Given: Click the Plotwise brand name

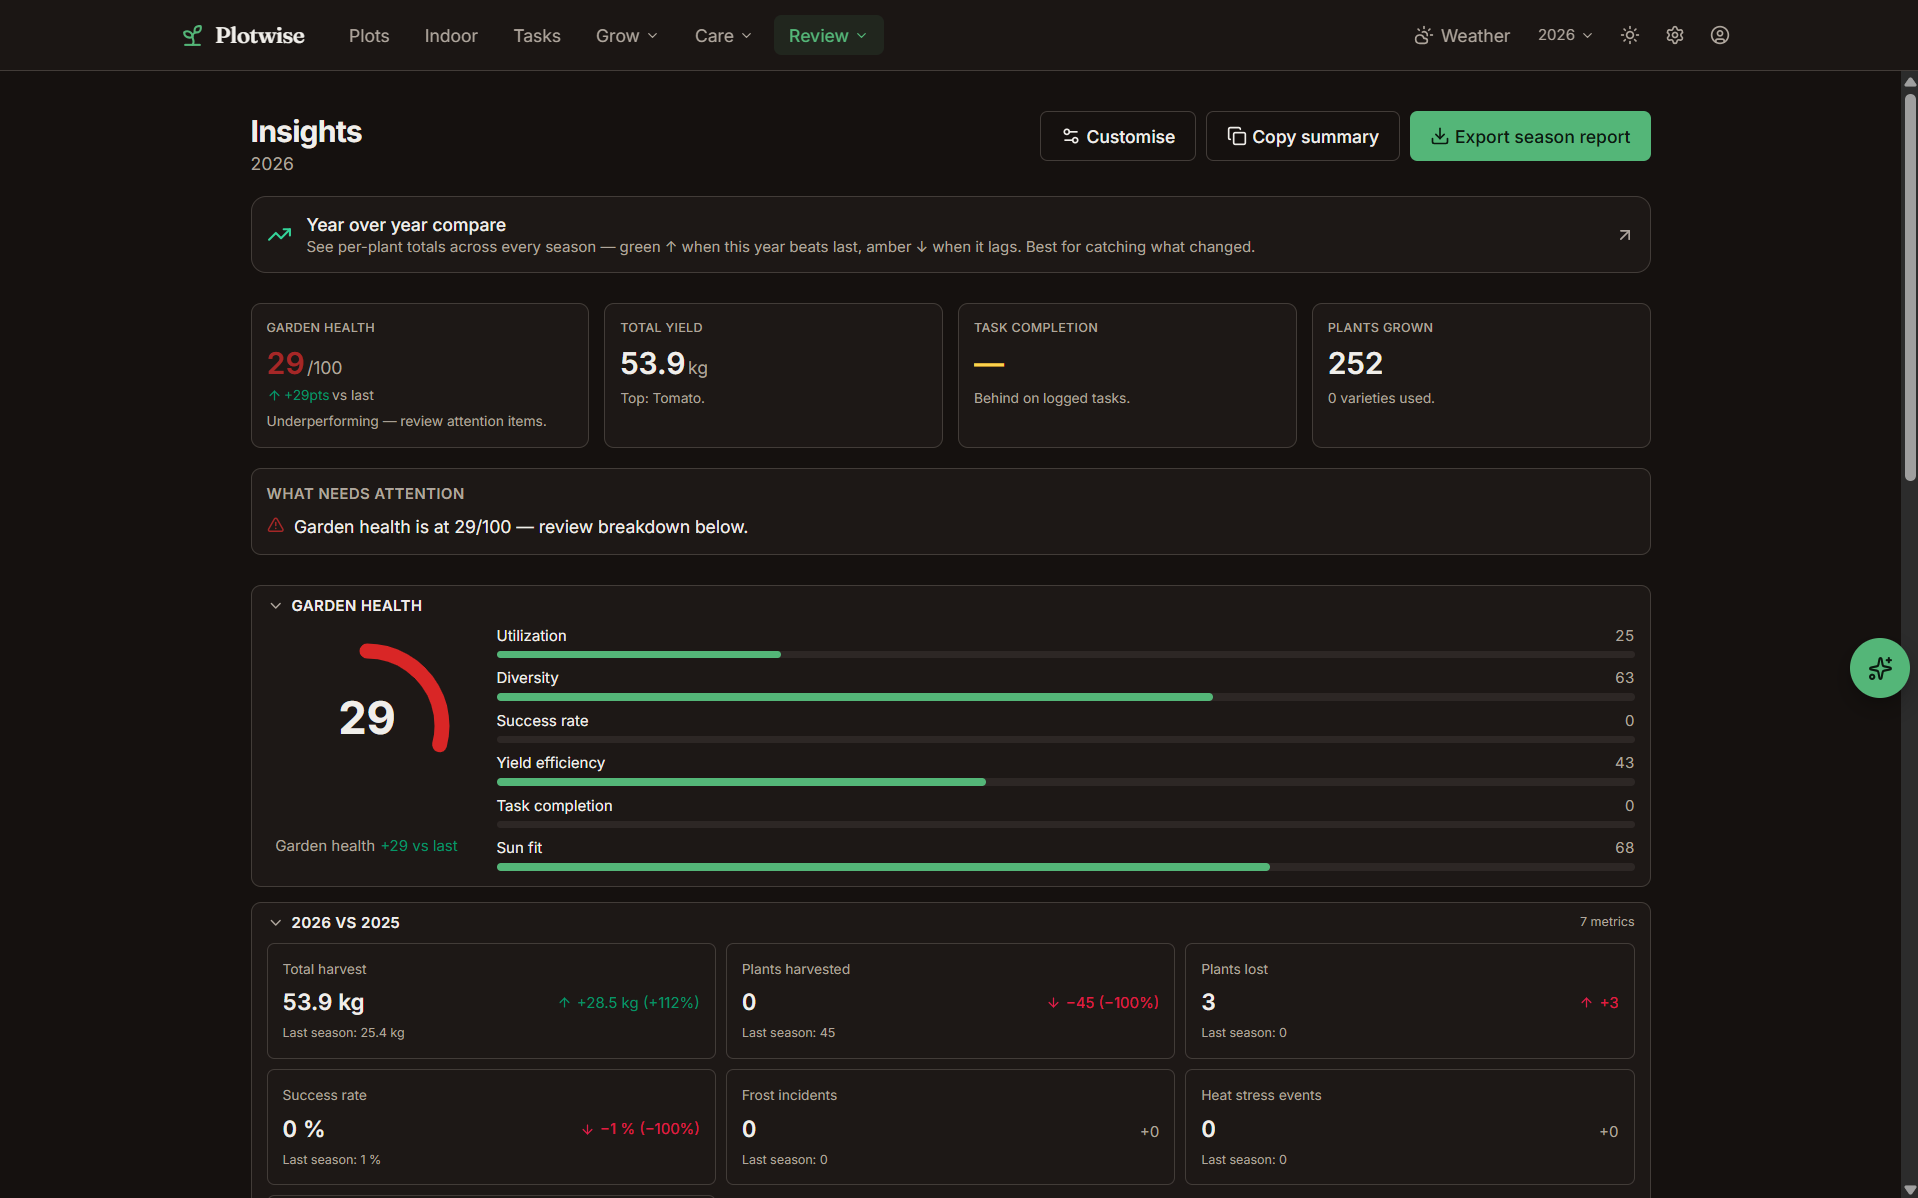Looking at the screenshot, I should pos(260,36).
